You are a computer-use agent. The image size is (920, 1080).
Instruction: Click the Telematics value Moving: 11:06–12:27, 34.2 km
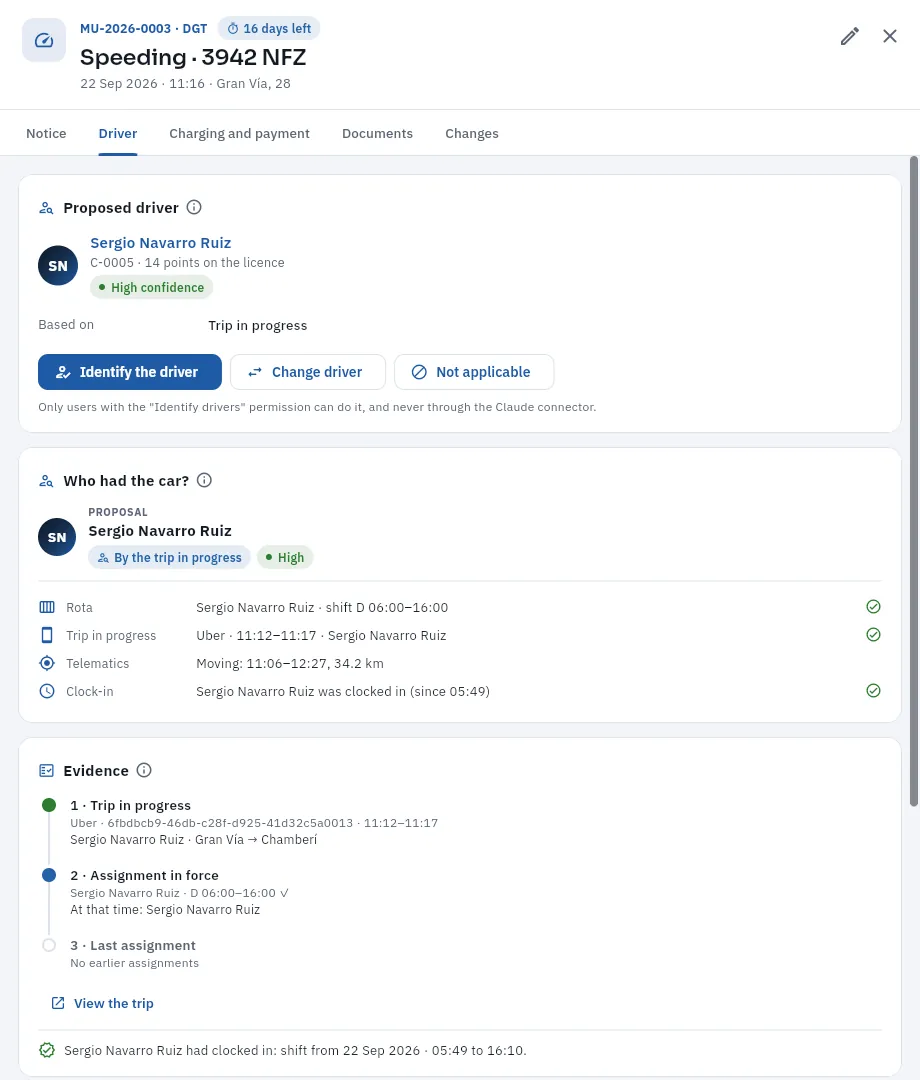click(x=290, y=663)
